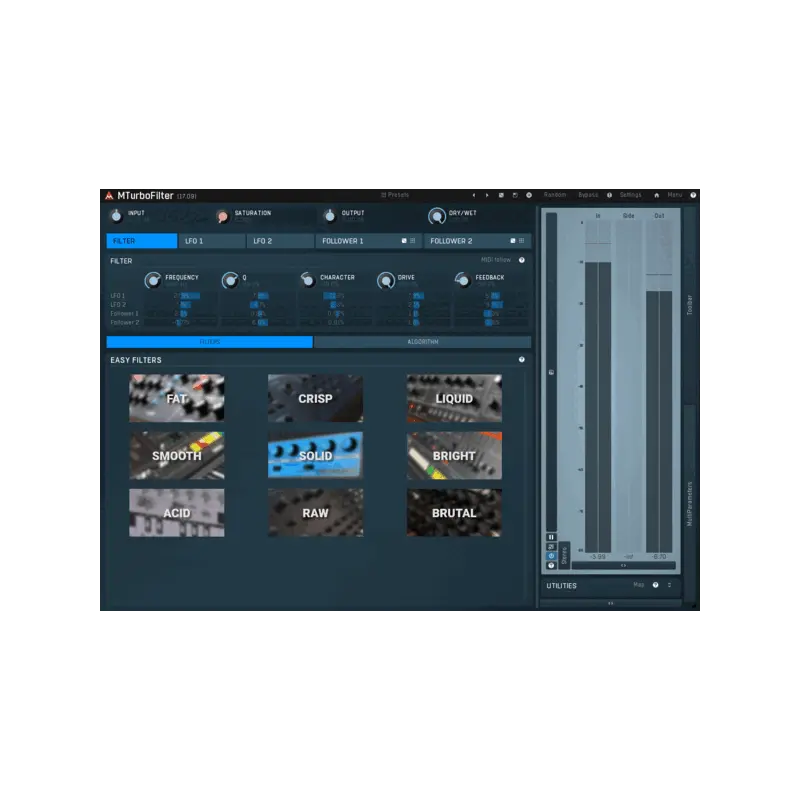Click the Q knob

[230, 281]
